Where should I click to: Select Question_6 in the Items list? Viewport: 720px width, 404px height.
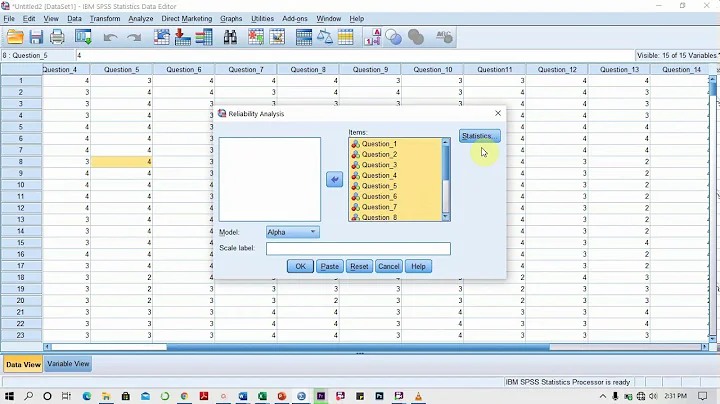coord(395,196)
